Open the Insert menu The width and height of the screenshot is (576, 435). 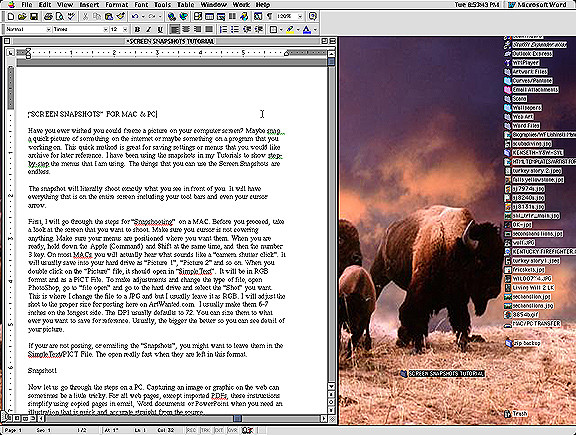tap(89, 5)
